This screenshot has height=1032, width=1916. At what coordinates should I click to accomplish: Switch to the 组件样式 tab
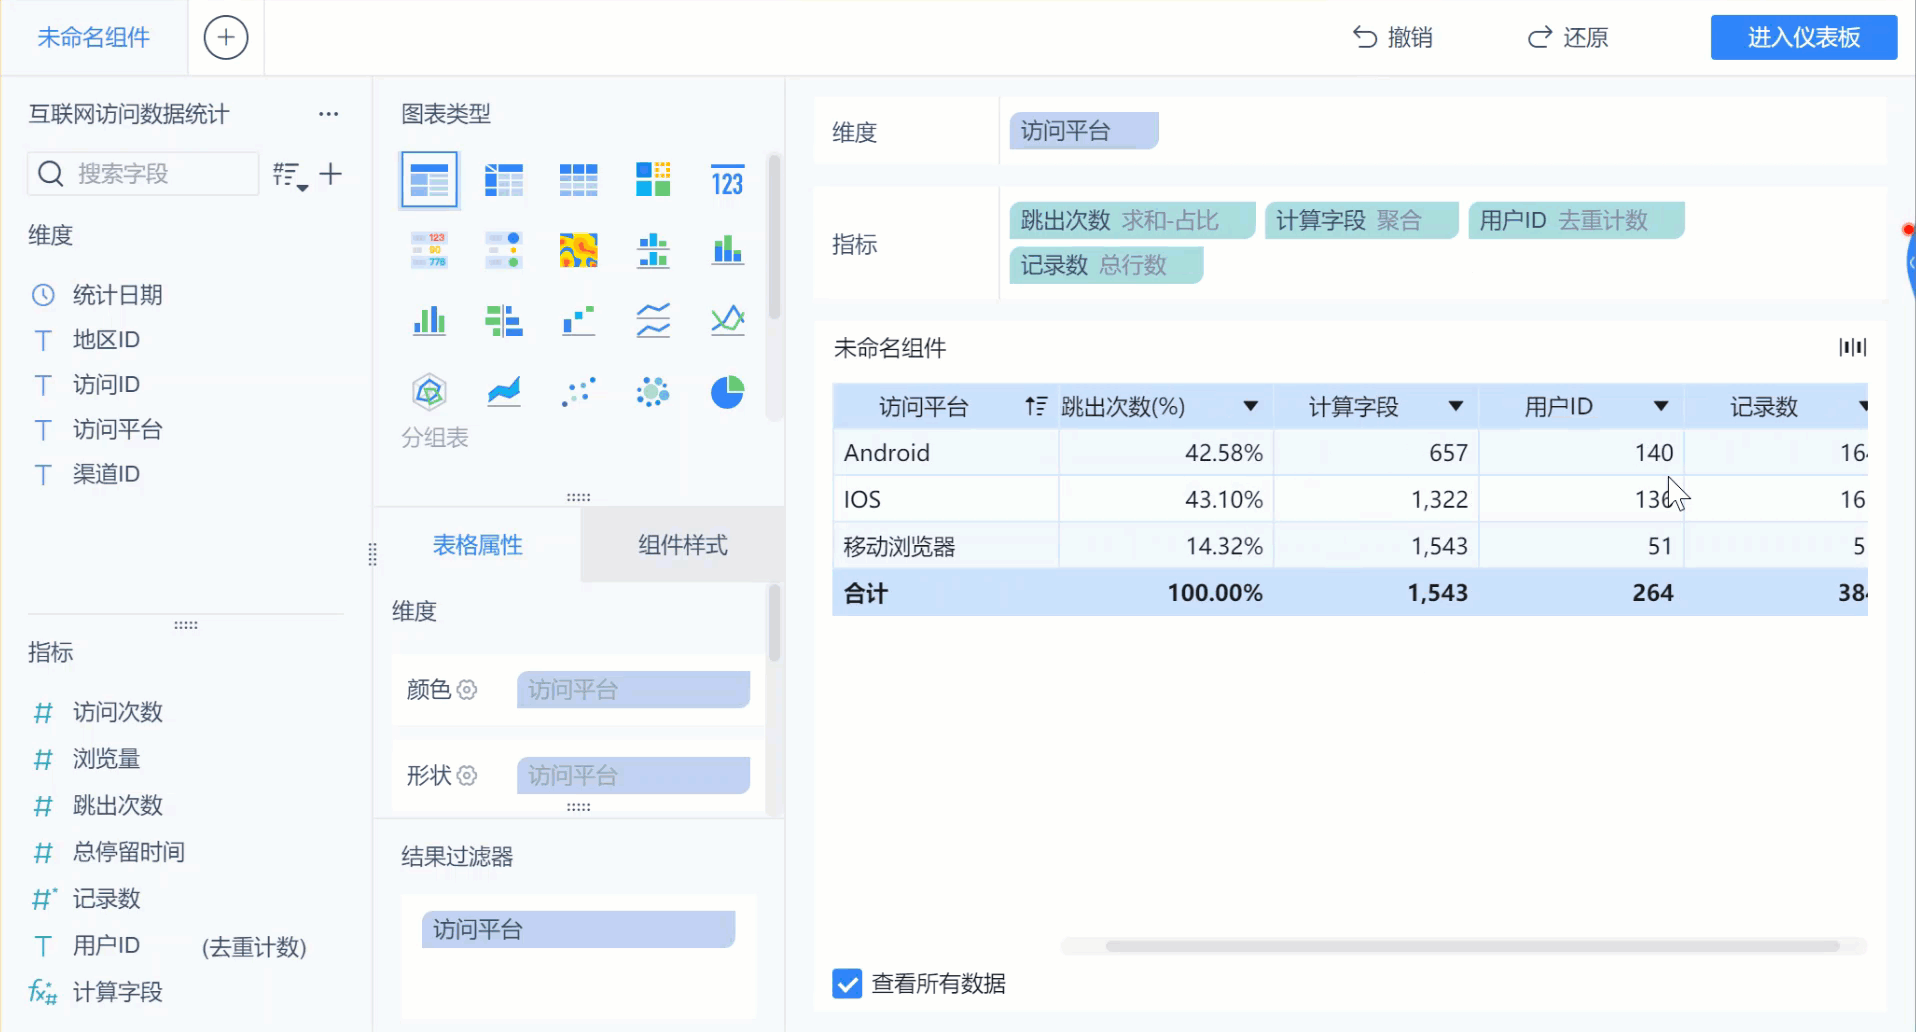tap(683, 545)
